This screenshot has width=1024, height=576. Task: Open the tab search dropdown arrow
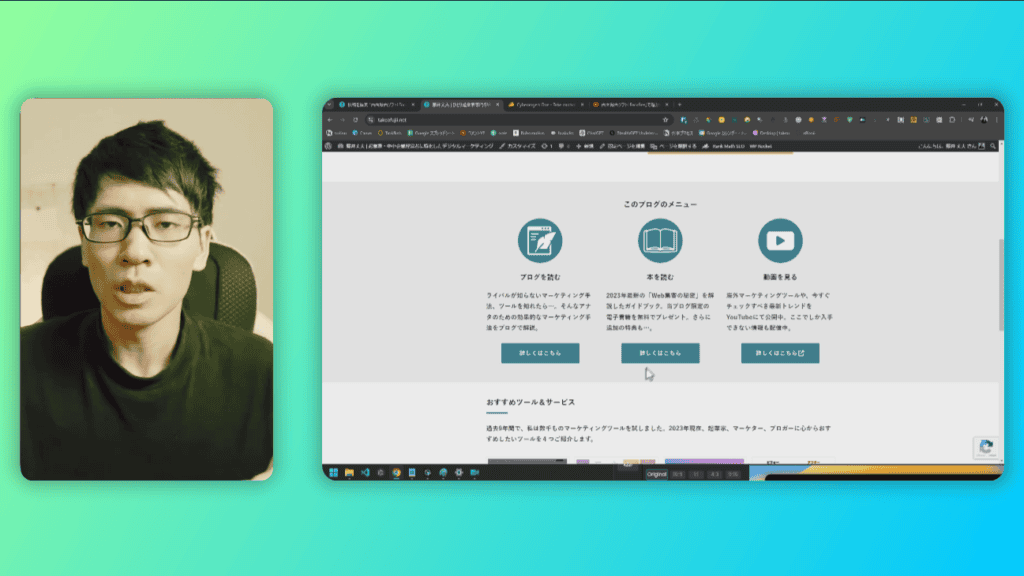pos(329,104)
